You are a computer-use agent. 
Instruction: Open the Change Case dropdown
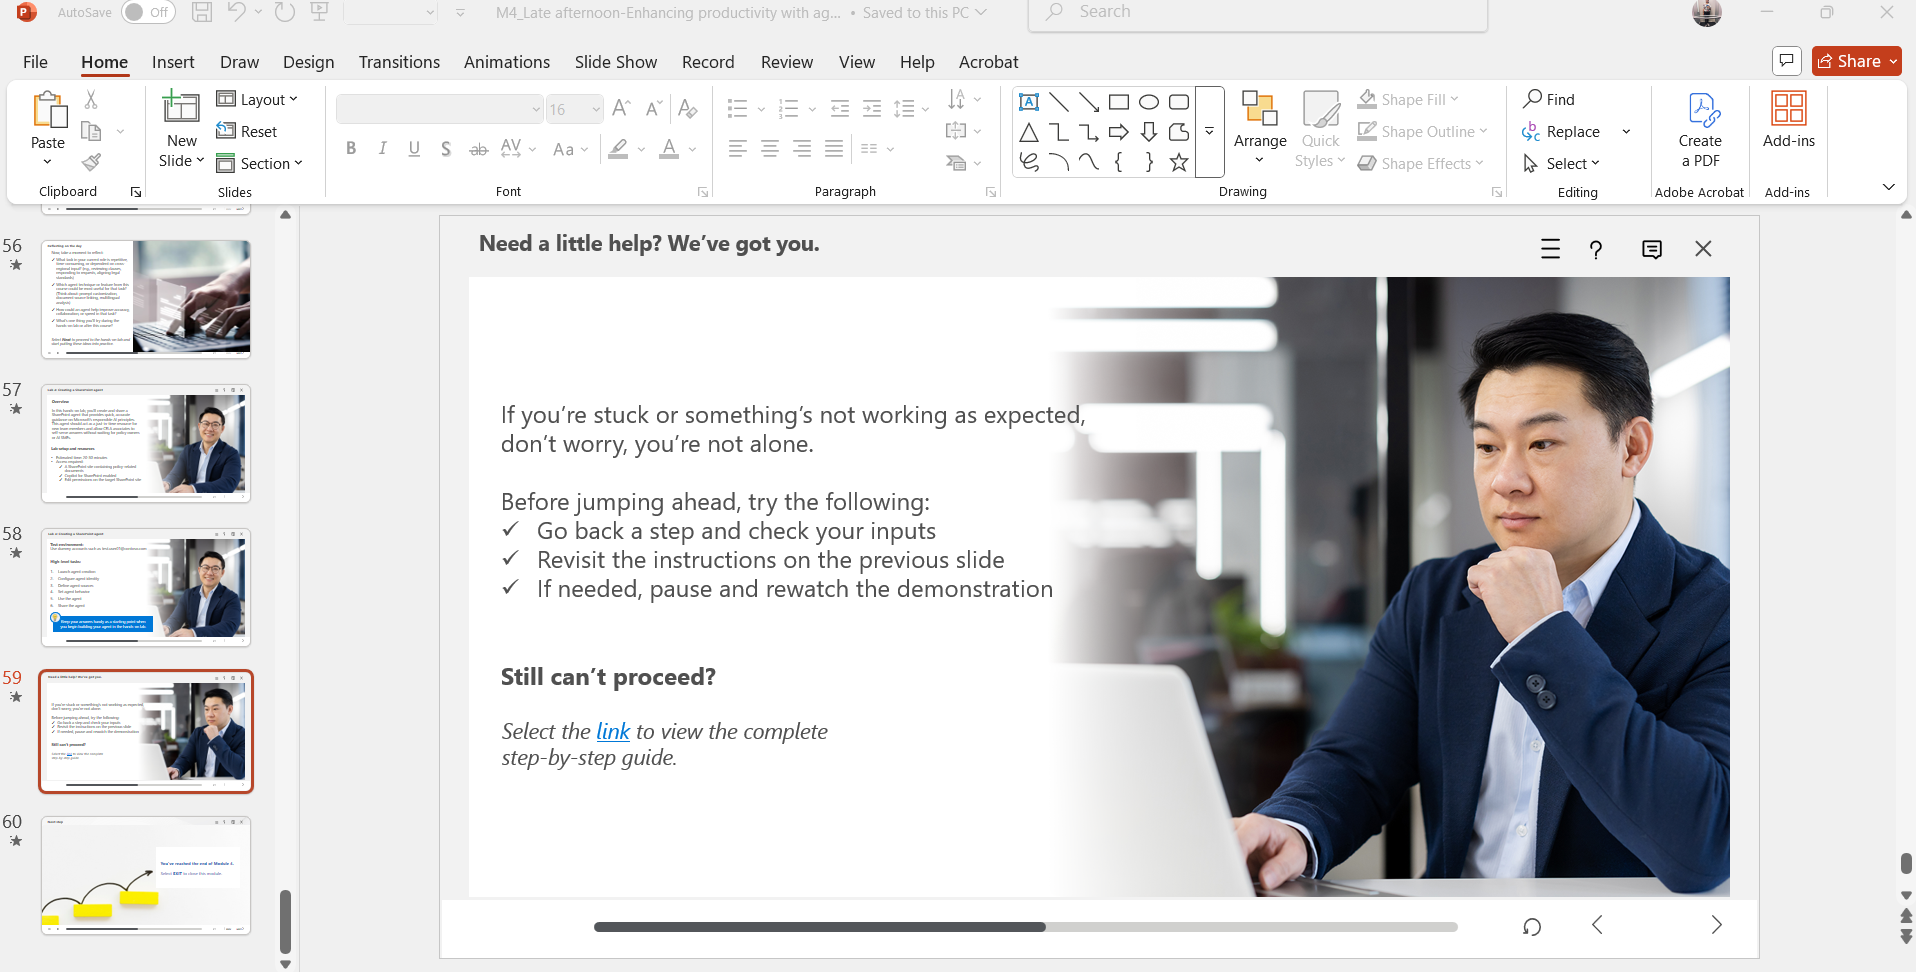(570, 148)
